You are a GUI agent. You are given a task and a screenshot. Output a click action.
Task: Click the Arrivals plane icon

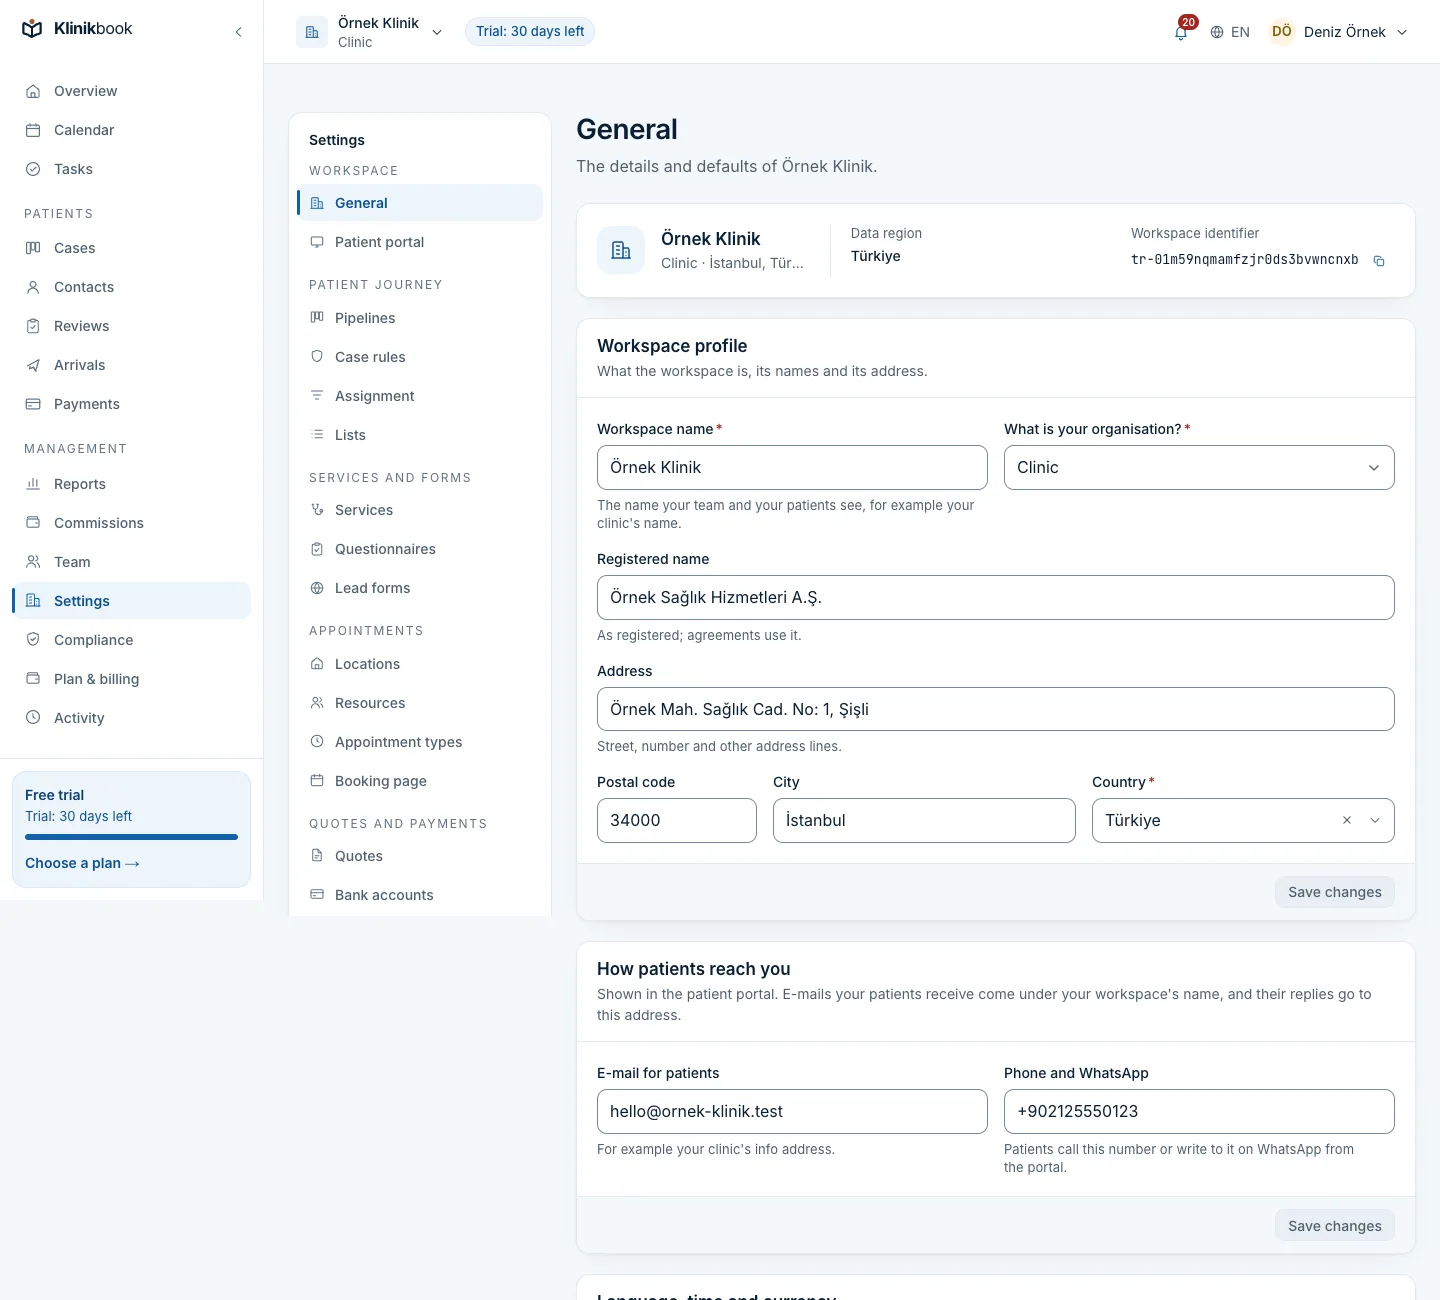[33, 365]
